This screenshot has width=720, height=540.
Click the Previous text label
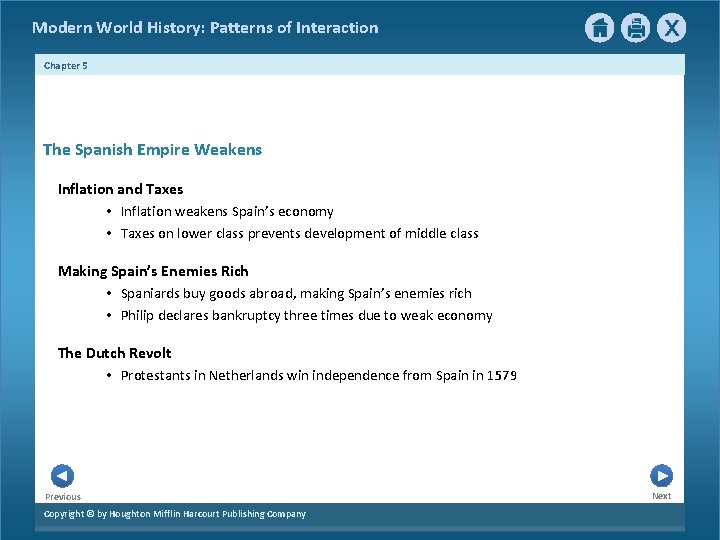pos(63,497)
